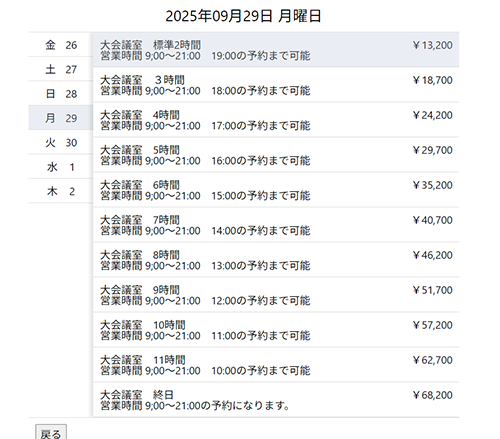Screen dimensions: 500x439
Task: Select Saturday 27 in the date list
Action: pos(61,69)
